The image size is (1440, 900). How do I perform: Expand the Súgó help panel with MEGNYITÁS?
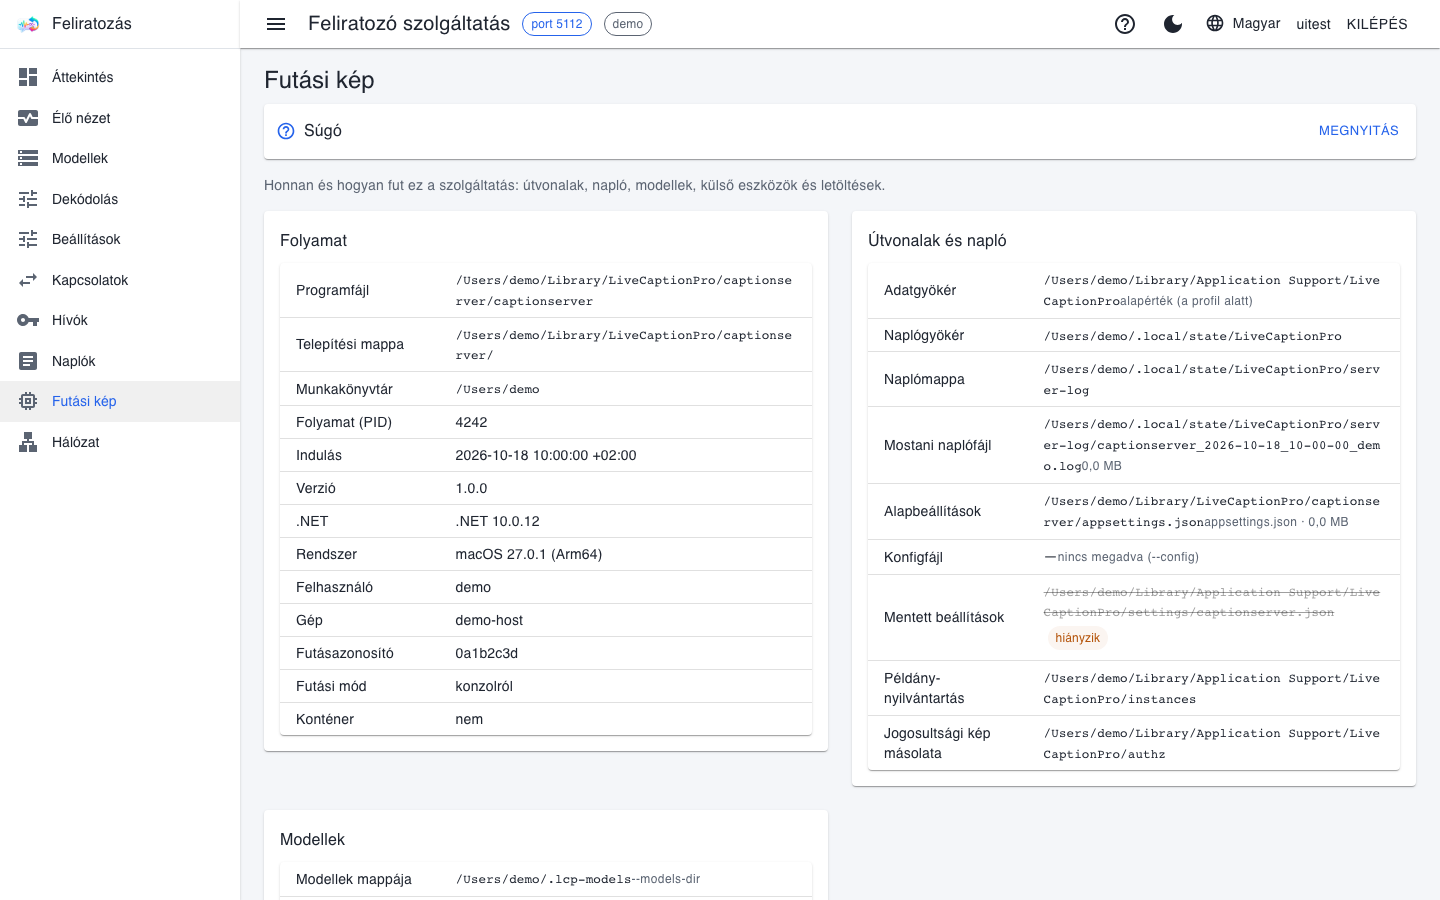coord(1358,131)
